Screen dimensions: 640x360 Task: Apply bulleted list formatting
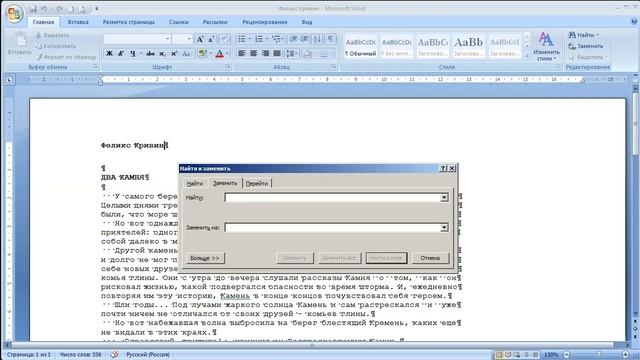(242, 39)
